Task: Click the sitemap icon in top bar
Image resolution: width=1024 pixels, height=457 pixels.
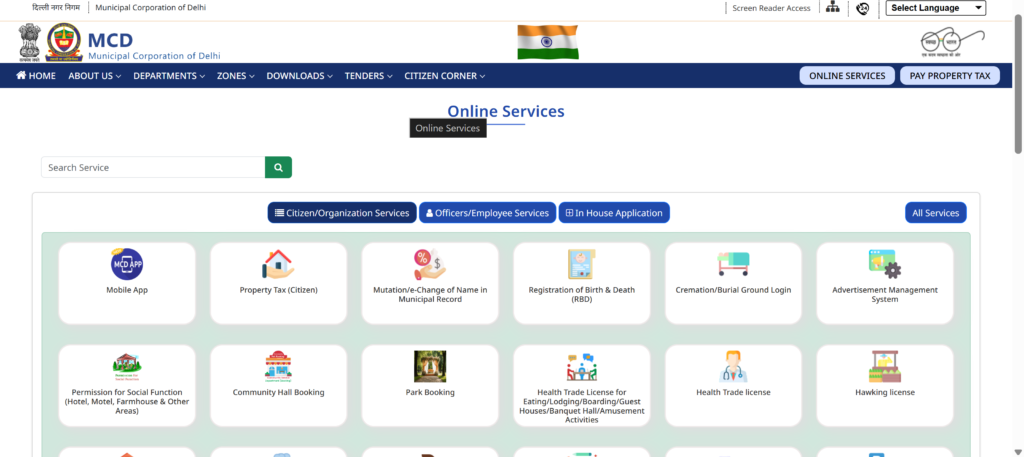Action: pyautogui.click(x=832, y=8)
